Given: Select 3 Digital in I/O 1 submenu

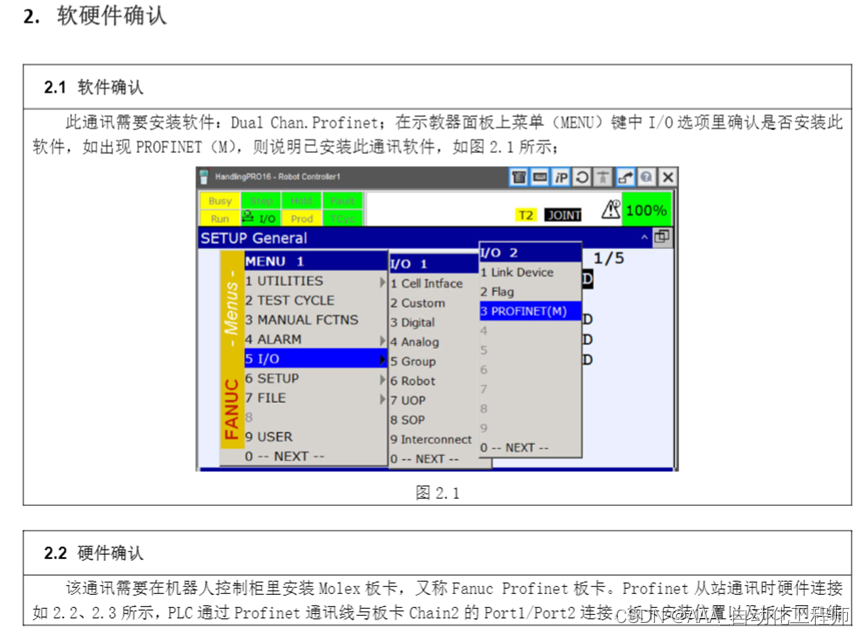Looking at the screenshot, I should (434, 323).
